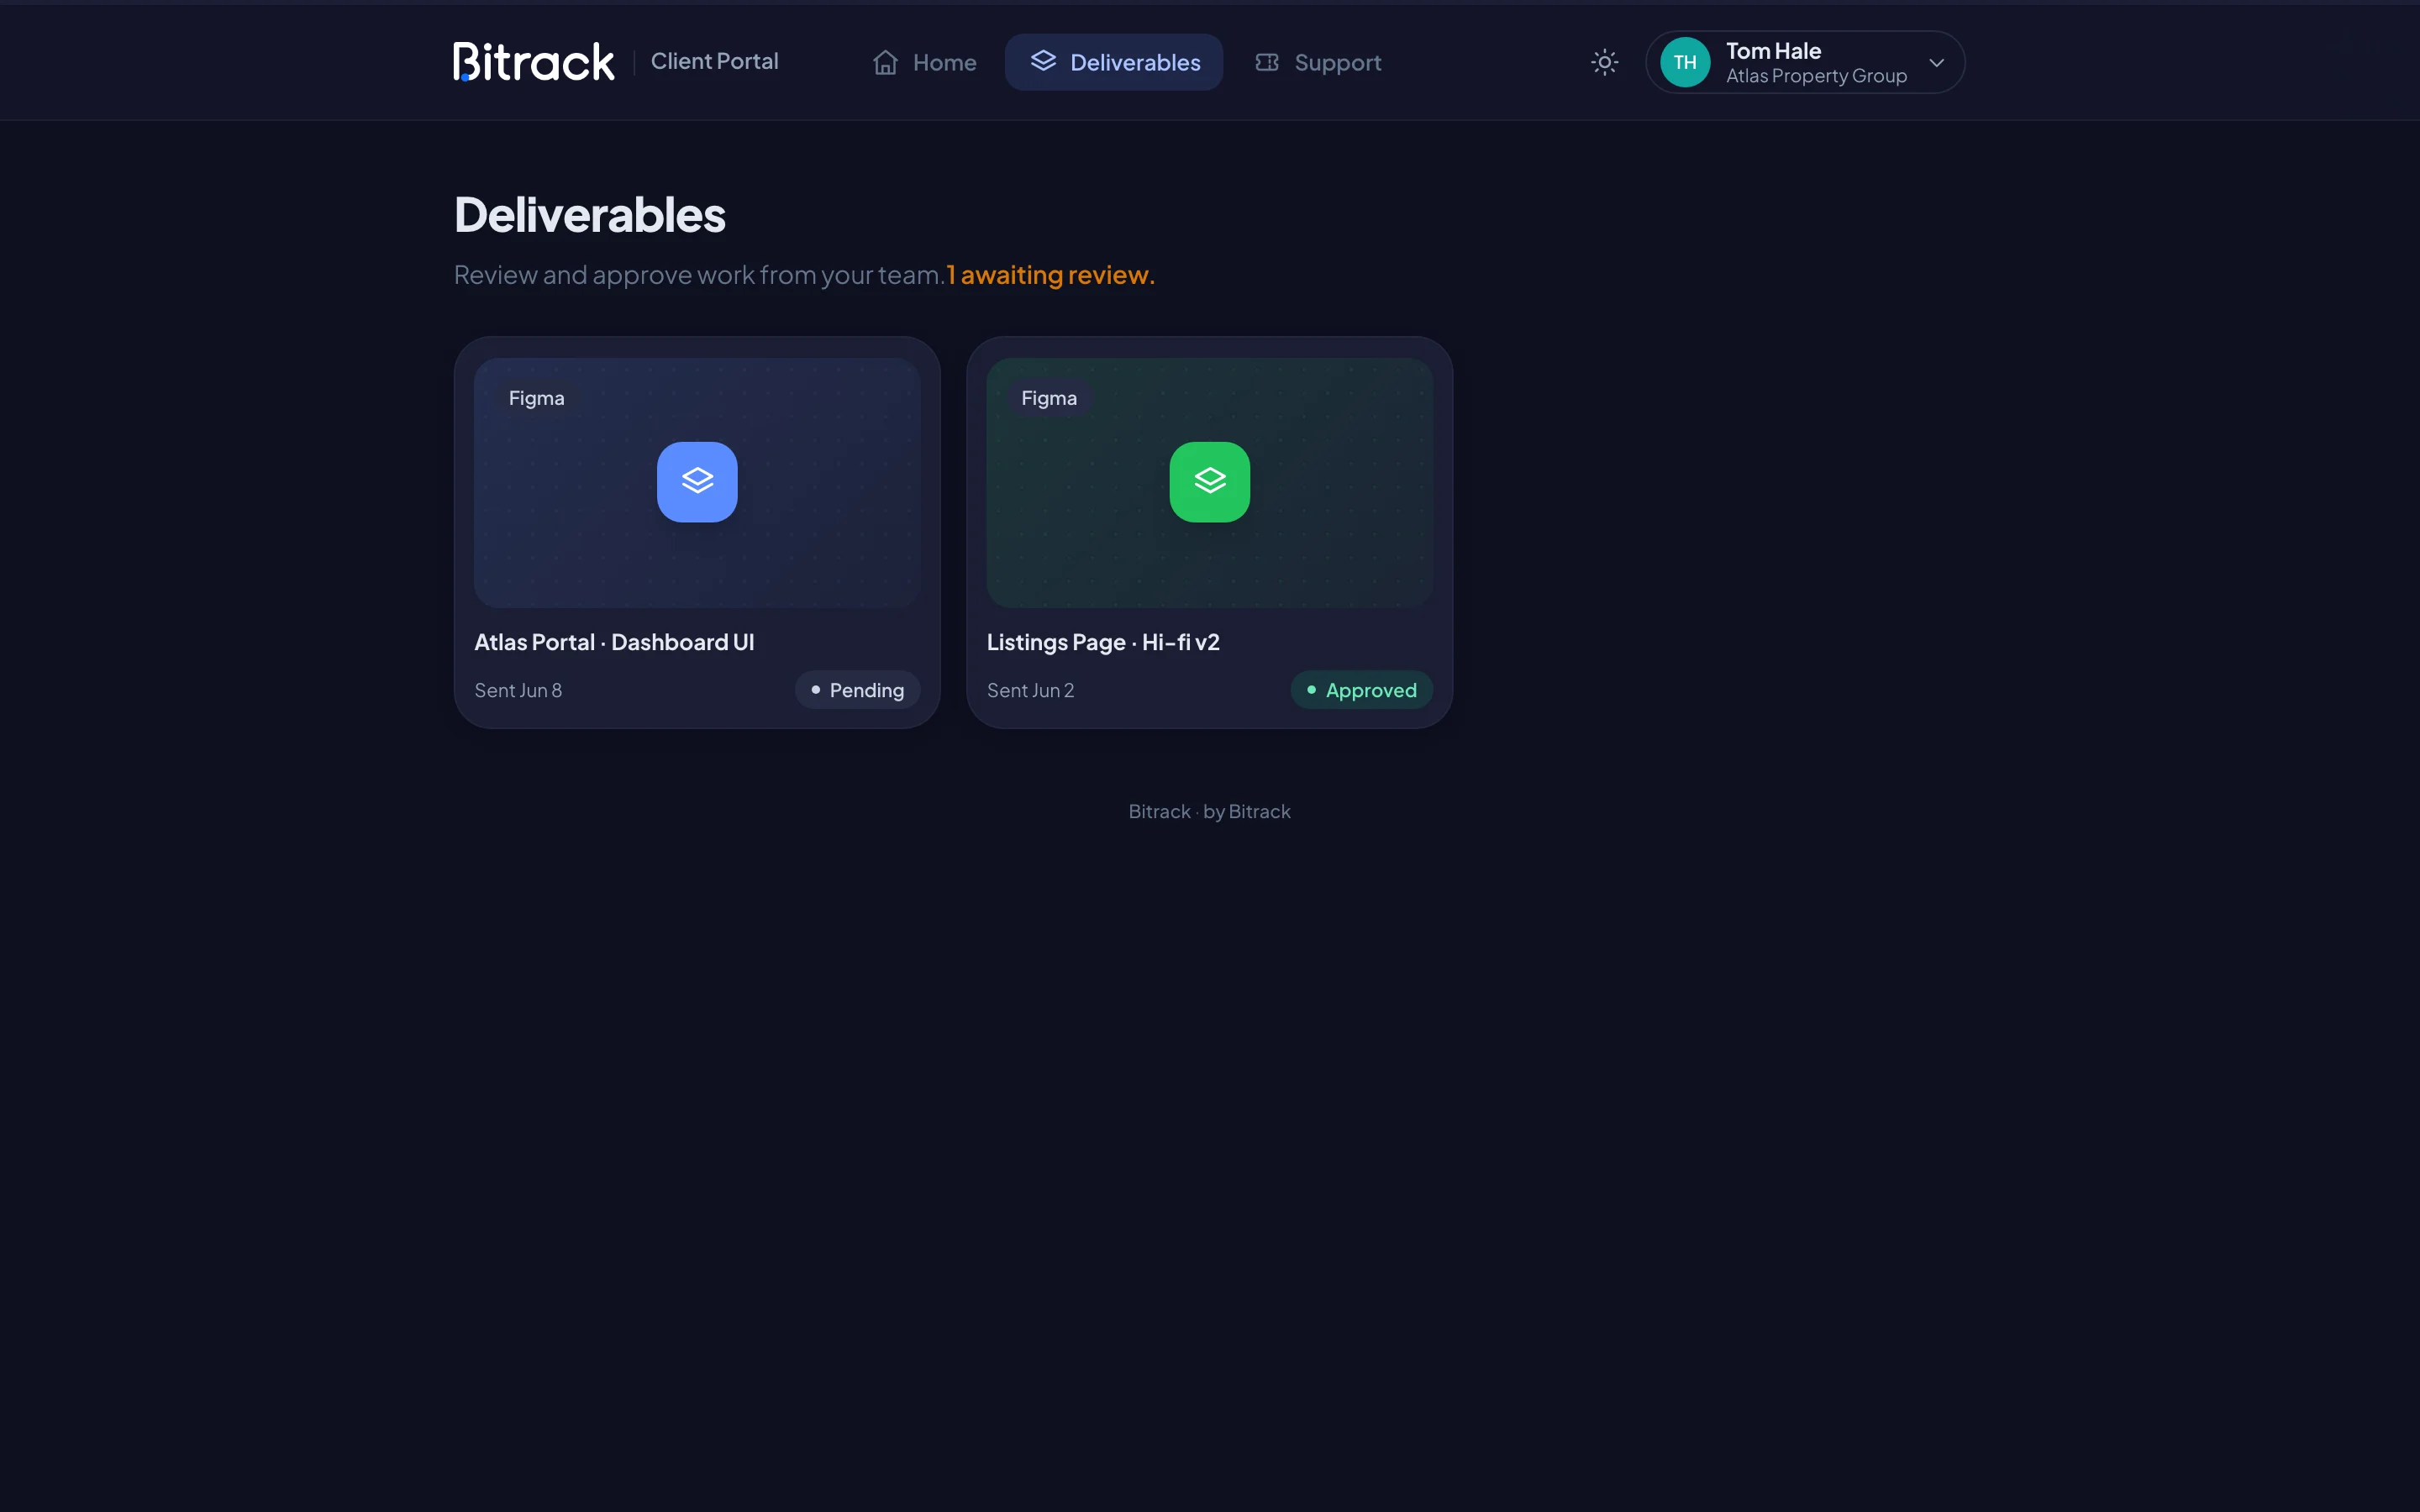Click the Client Portal label
2420x1512 pixels.
click(714, 61)
